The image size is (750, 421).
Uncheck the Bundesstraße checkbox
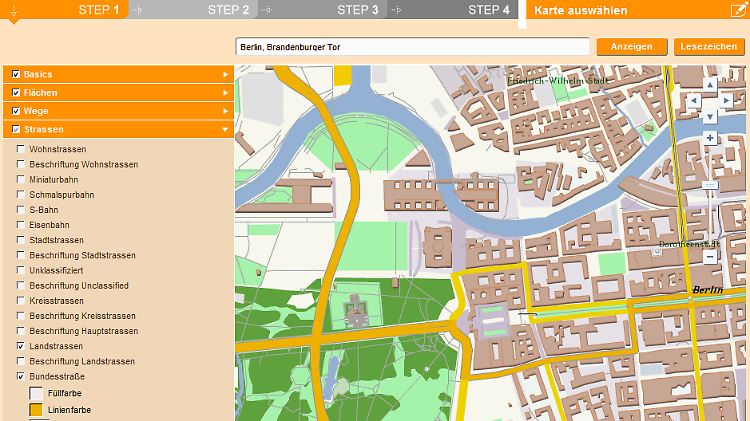pos(20,377)
